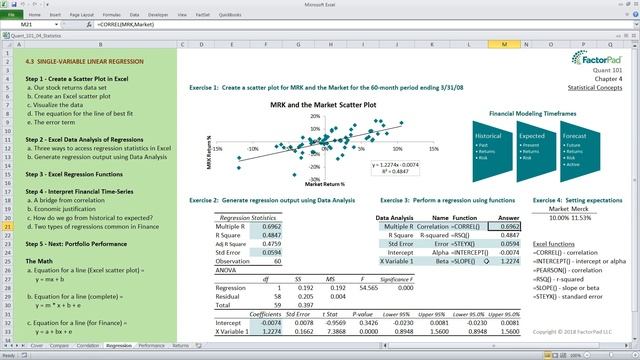Image resolution: width=640 pixels, height=360 pixels.
Task: Expand the Name Box dropdown arrow
Action: [56, 24]
